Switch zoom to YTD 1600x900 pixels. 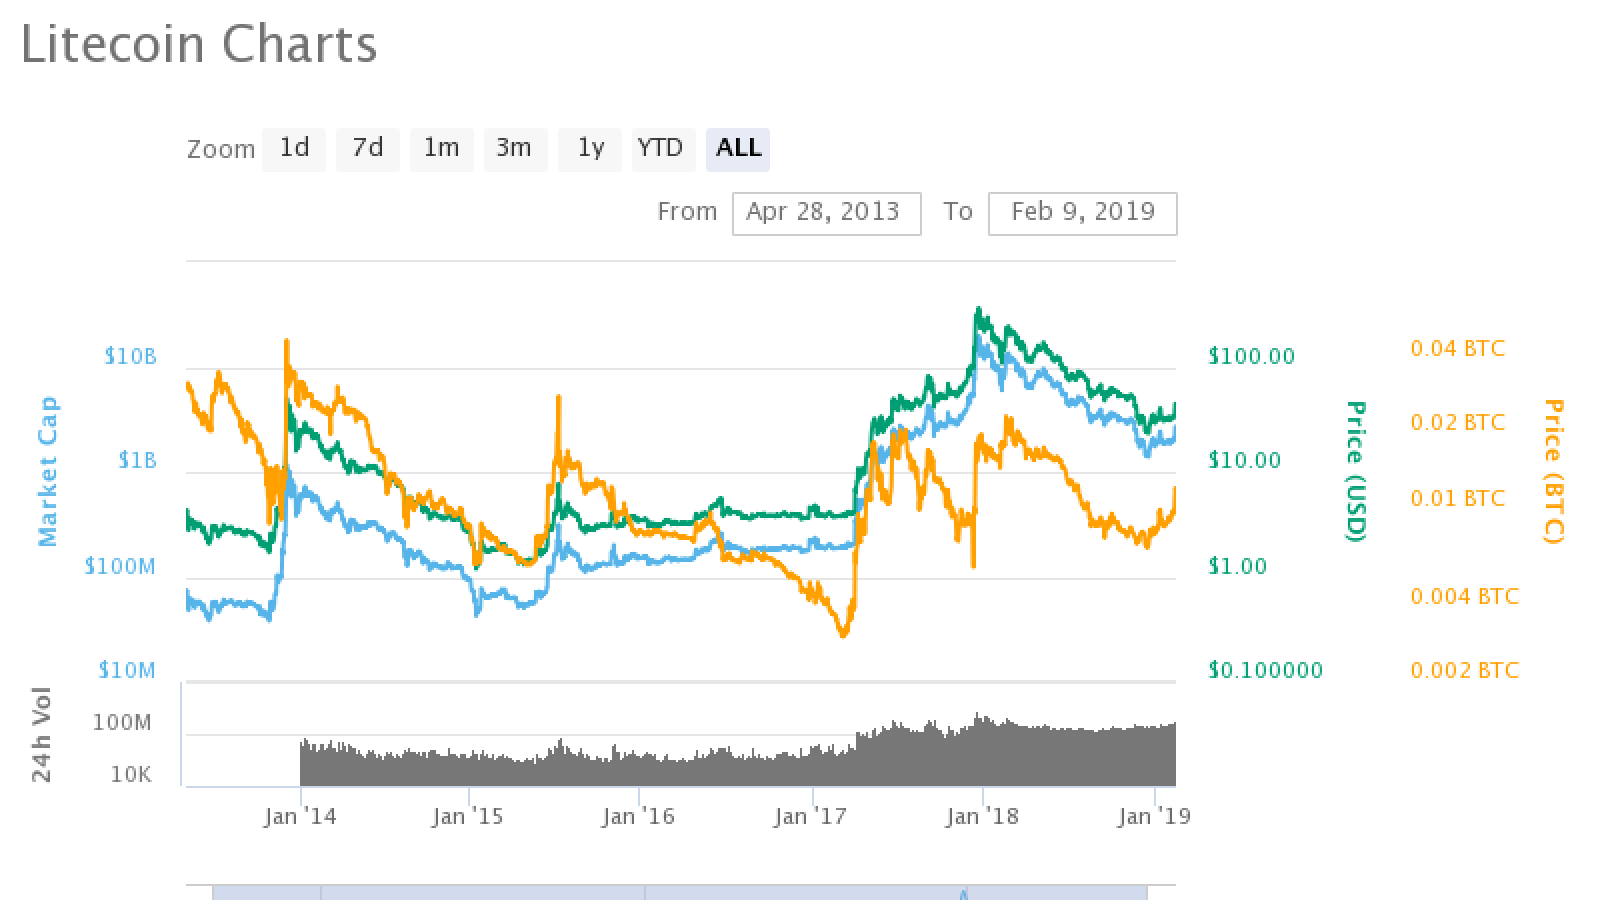(662, 149)
